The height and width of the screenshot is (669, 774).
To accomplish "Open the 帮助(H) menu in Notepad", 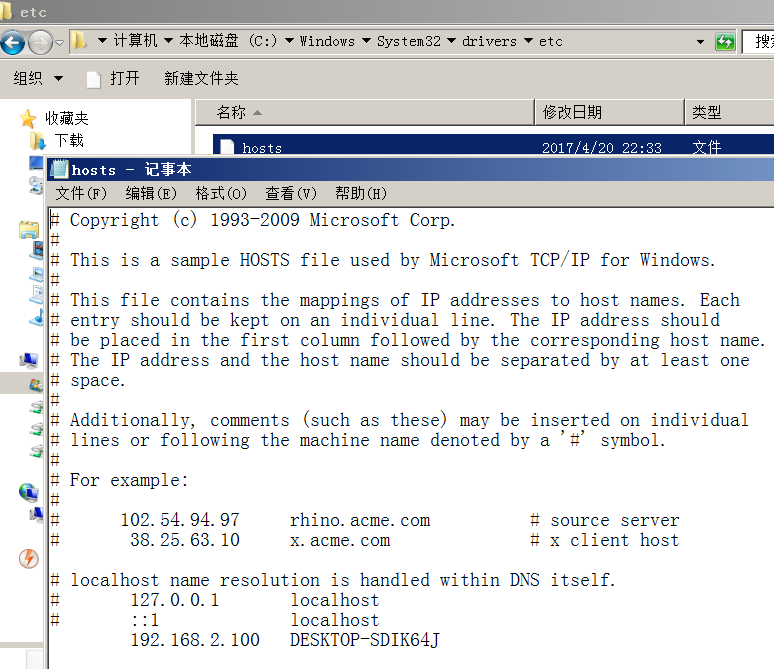I will pos(360,193).
